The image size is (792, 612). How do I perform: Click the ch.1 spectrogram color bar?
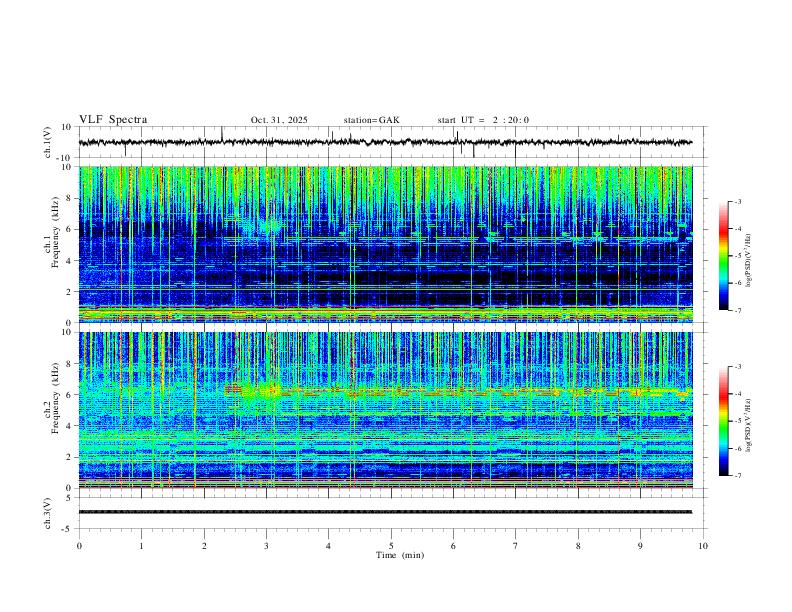click(x=723, y=256)
